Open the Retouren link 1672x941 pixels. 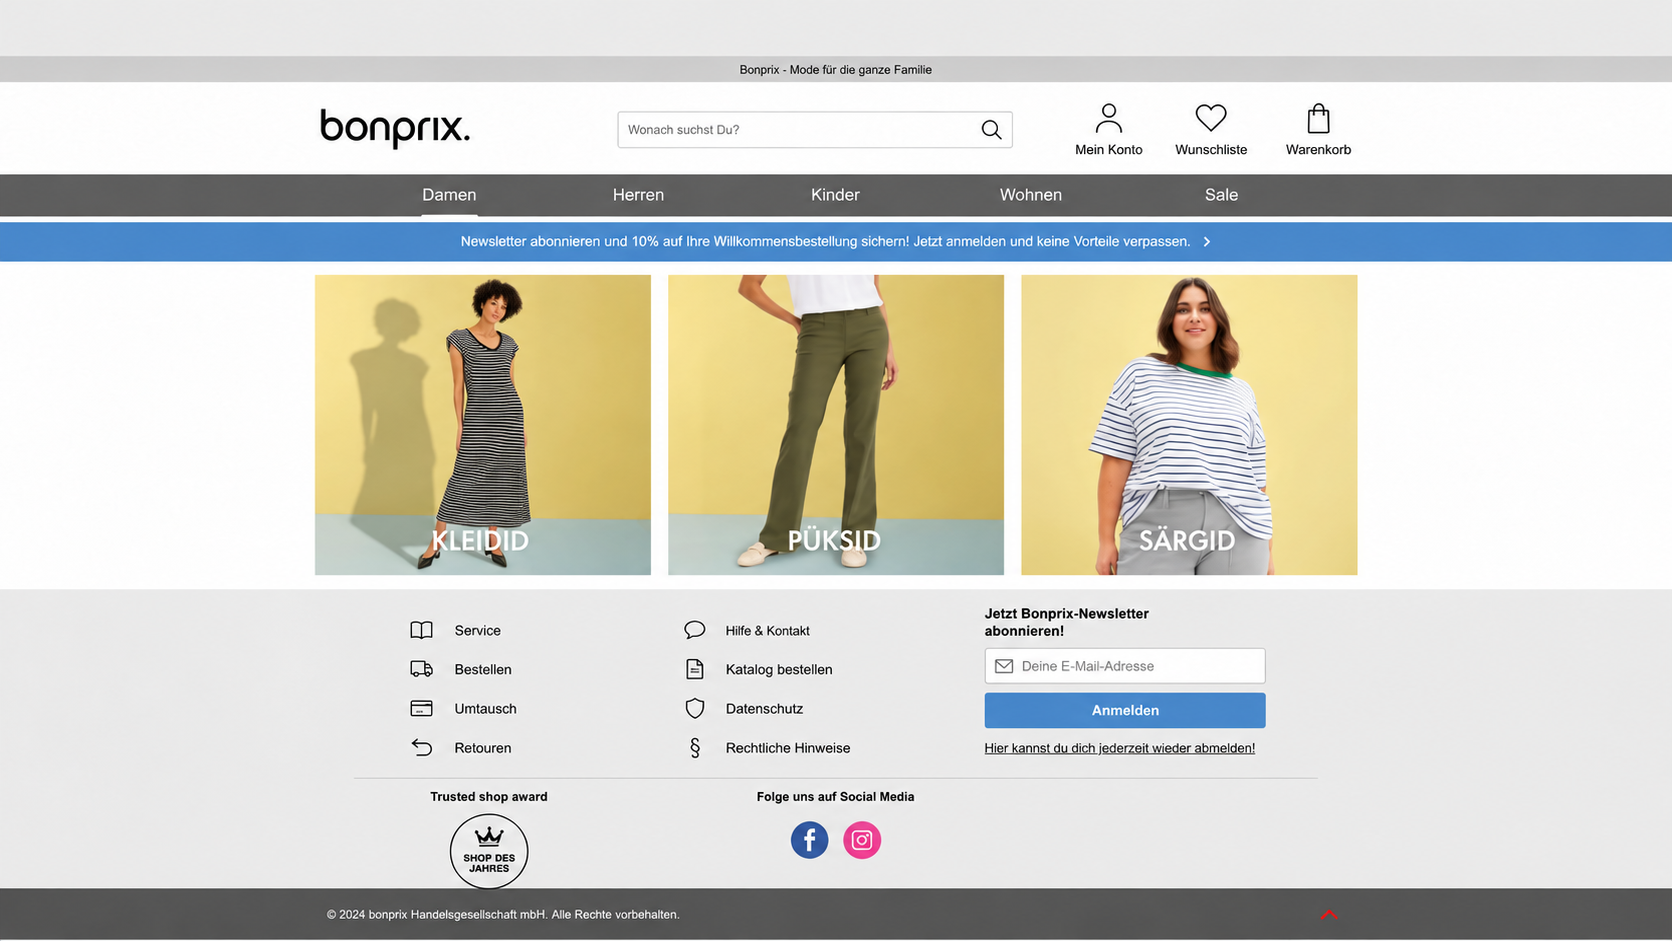point(483,748)
